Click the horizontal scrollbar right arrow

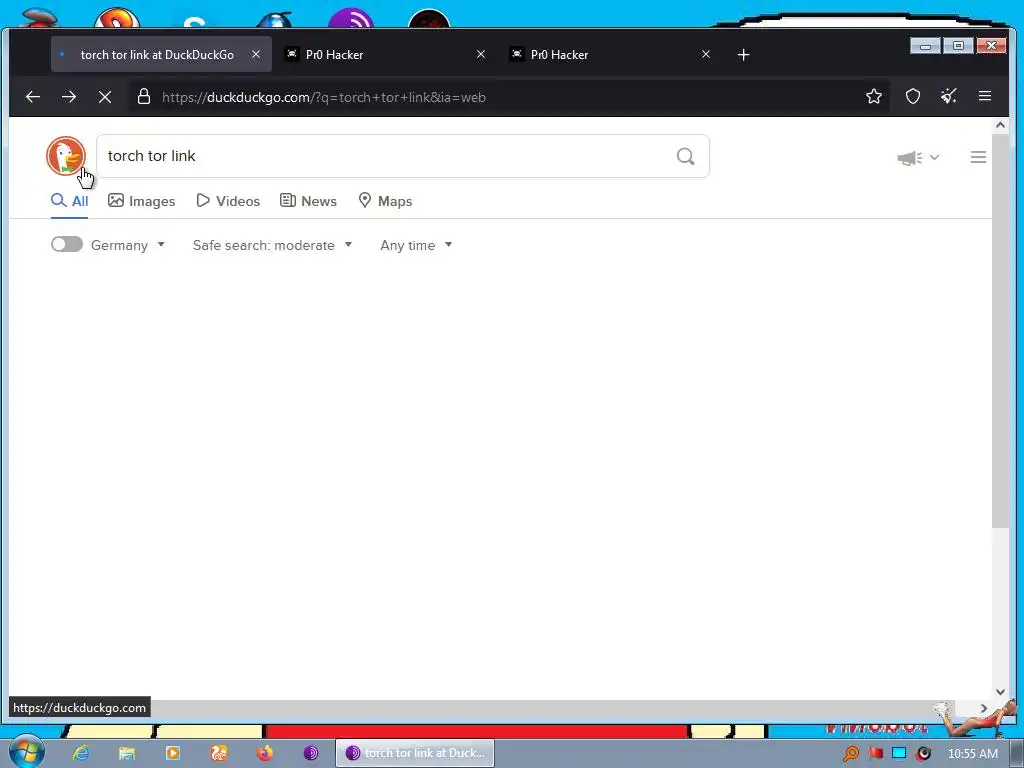click(984, 708)
